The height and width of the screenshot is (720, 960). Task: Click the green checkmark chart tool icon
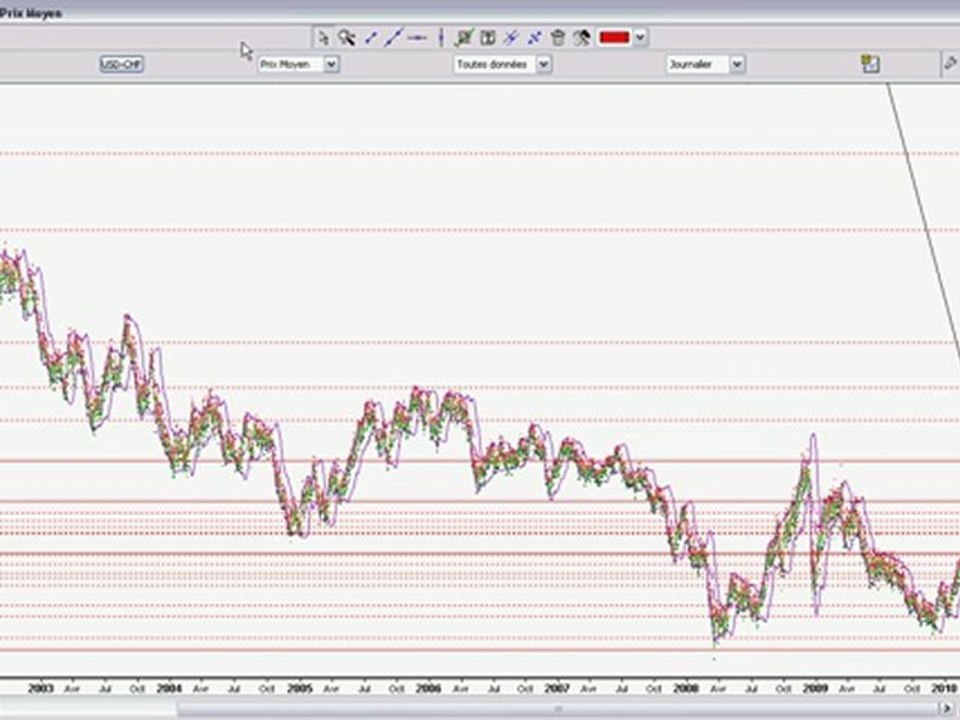(464, 38)
